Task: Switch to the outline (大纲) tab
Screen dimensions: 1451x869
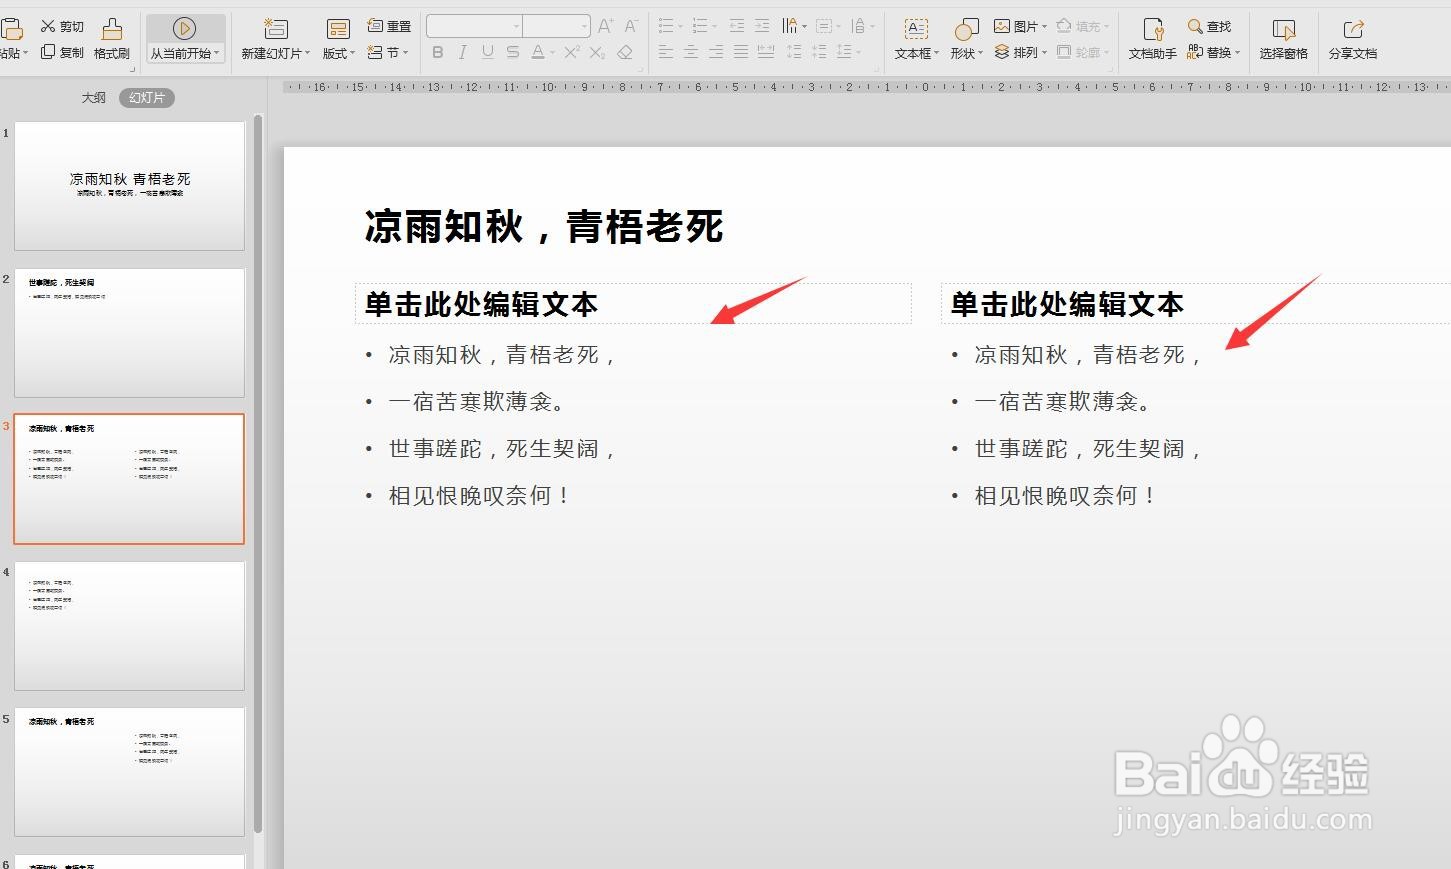Action: 93,97
